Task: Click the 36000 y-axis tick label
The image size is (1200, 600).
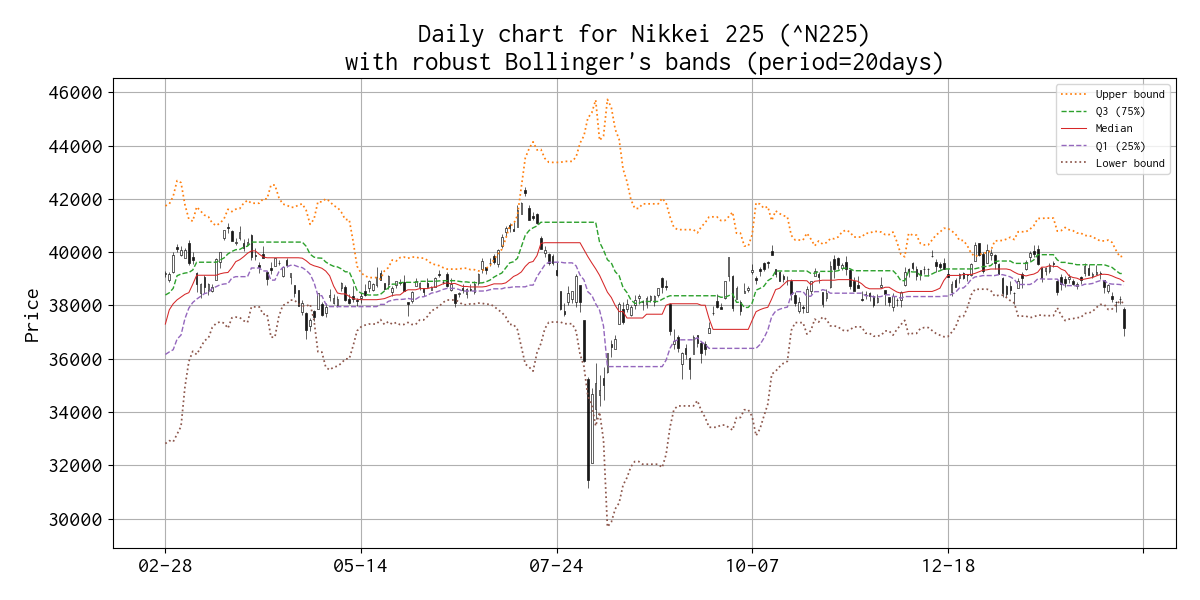Action: [x=76, y=359]
